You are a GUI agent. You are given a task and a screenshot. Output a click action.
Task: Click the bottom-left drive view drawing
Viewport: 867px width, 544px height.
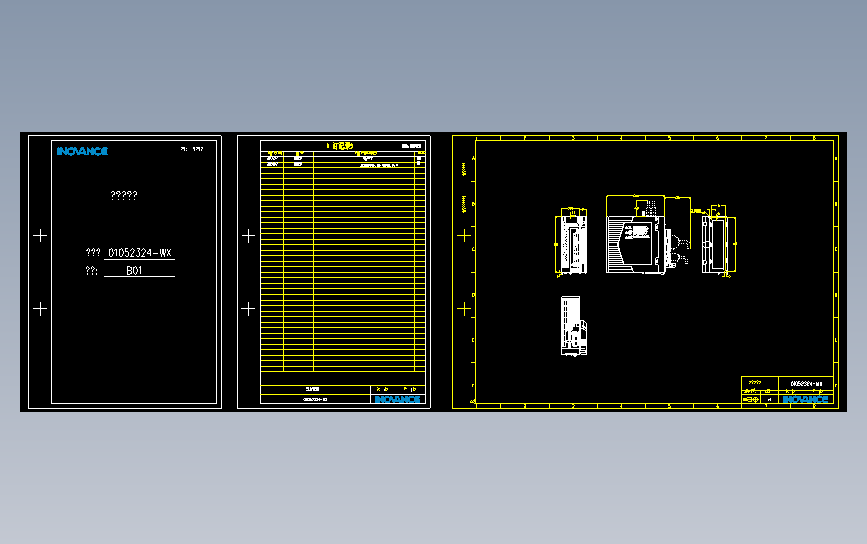pos(574,326)
